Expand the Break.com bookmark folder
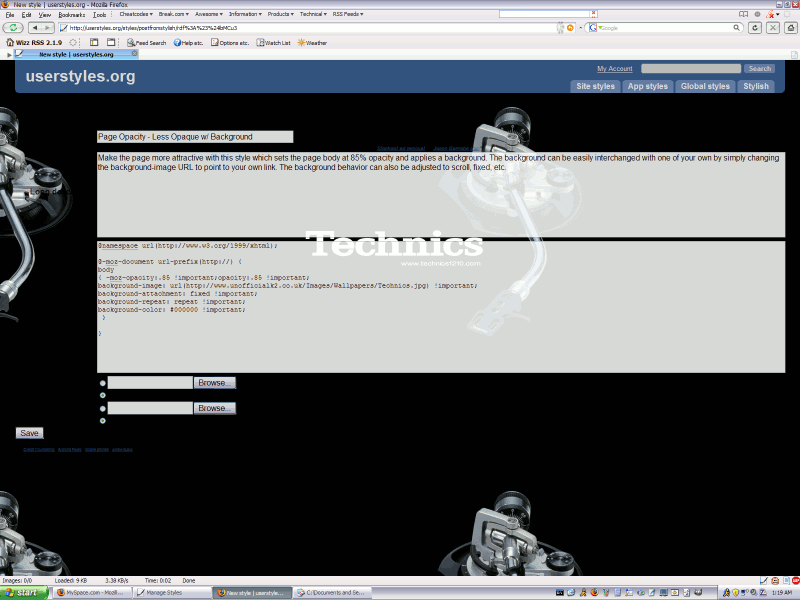Viewport: 800px width, 600px height. point(173,14)
